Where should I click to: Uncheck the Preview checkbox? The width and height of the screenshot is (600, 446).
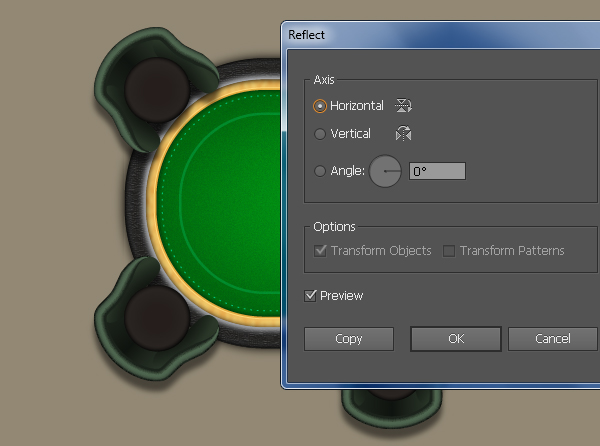(310, 296)
